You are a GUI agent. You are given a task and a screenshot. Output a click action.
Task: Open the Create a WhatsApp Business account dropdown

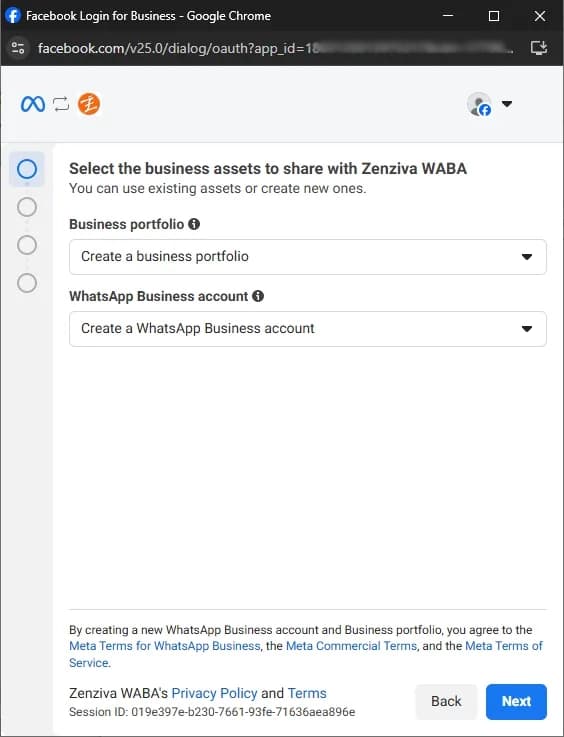pos(308,329)
